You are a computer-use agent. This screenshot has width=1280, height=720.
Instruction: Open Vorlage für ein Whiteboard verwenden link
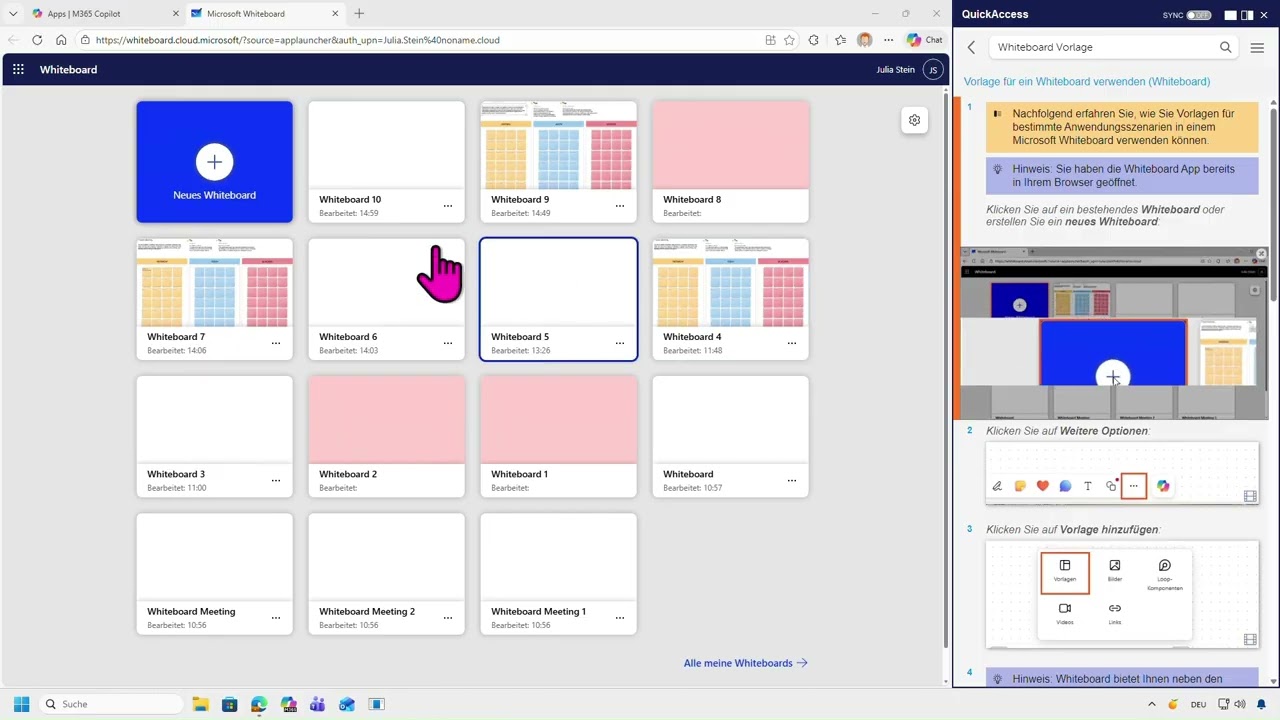click(x=1087, y=81)
